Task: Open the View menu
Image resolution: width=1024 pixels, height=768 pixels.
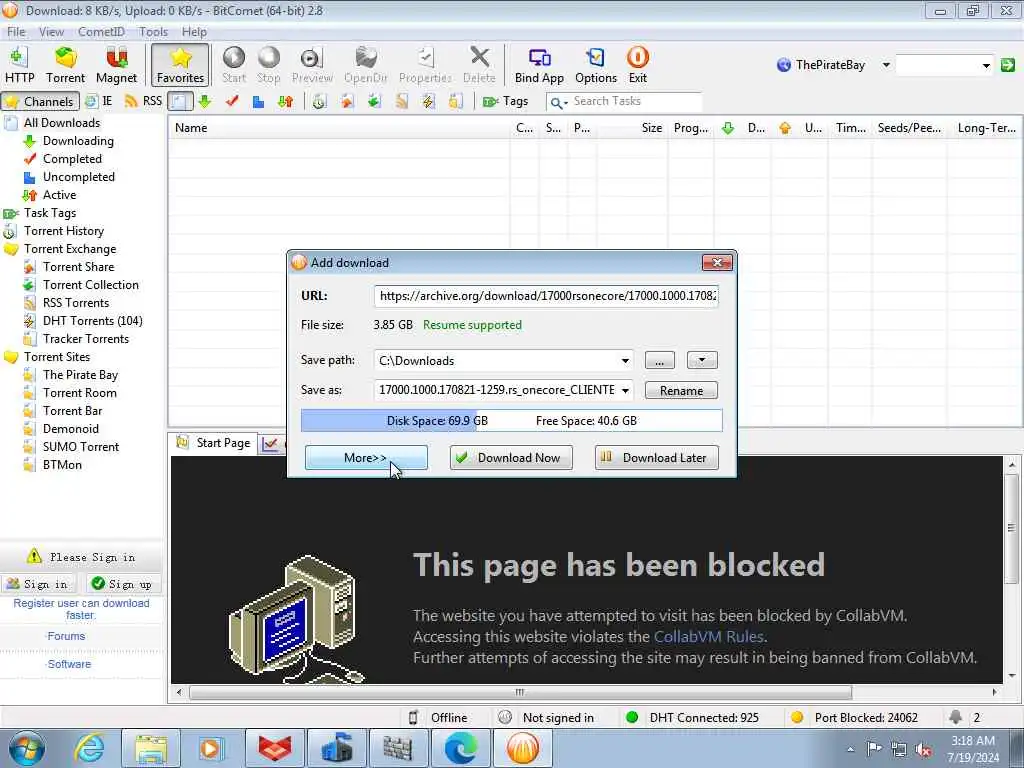Action: pos(51,31)
